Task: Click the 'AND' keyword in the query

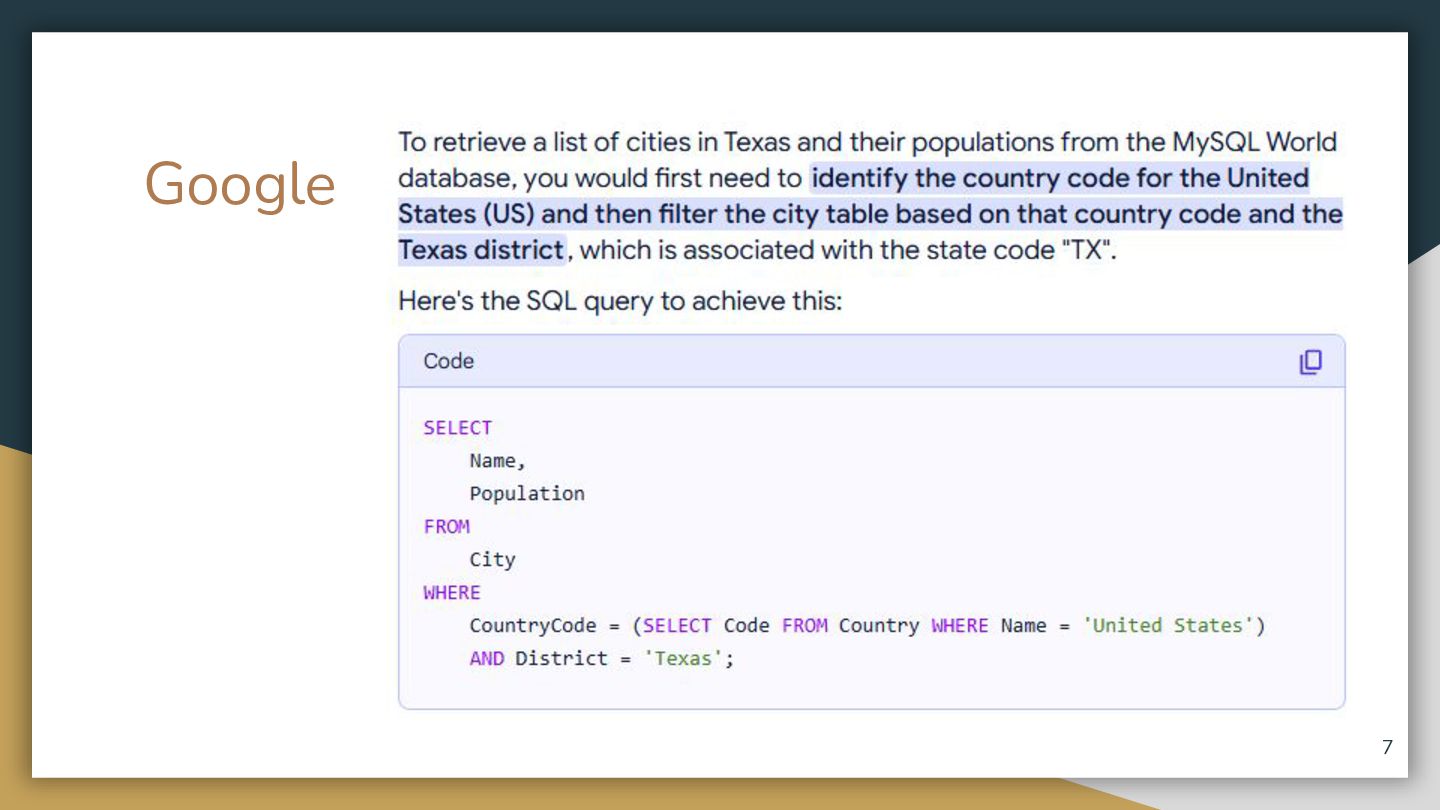Action: click(487, 658)
